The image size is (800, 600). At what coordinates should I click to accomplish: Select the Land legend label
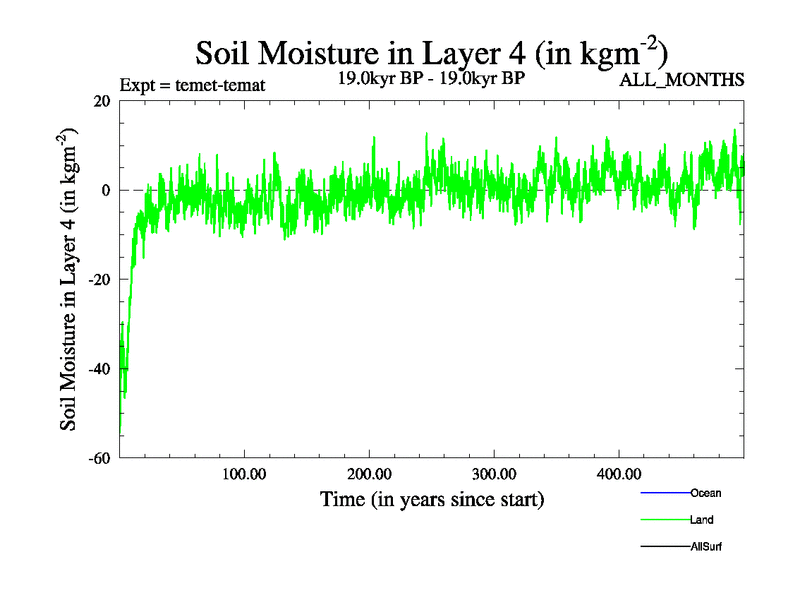coord(701,520)
